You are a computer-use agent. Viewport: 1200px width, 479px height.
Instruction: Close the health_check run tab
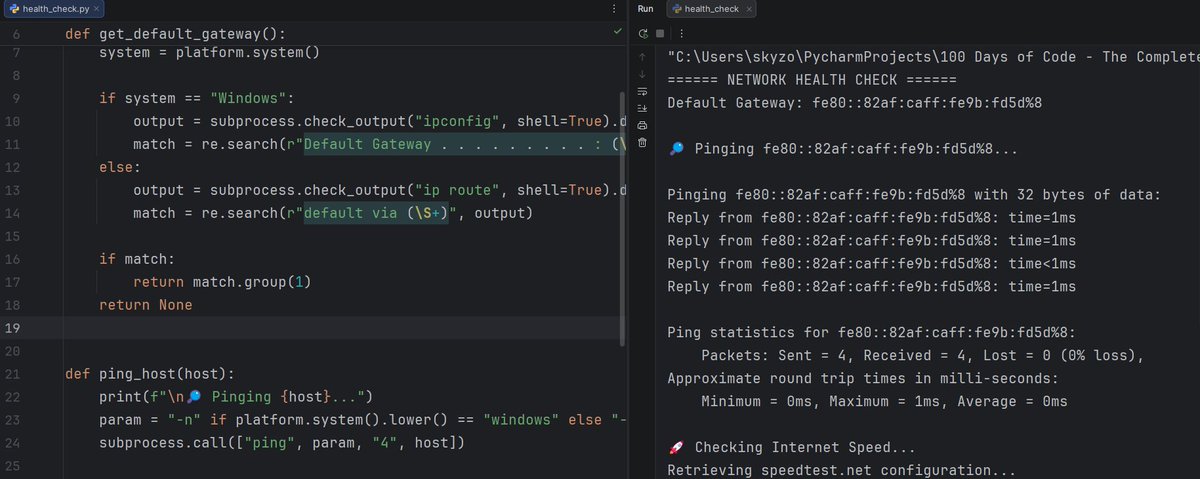point(748,9)
